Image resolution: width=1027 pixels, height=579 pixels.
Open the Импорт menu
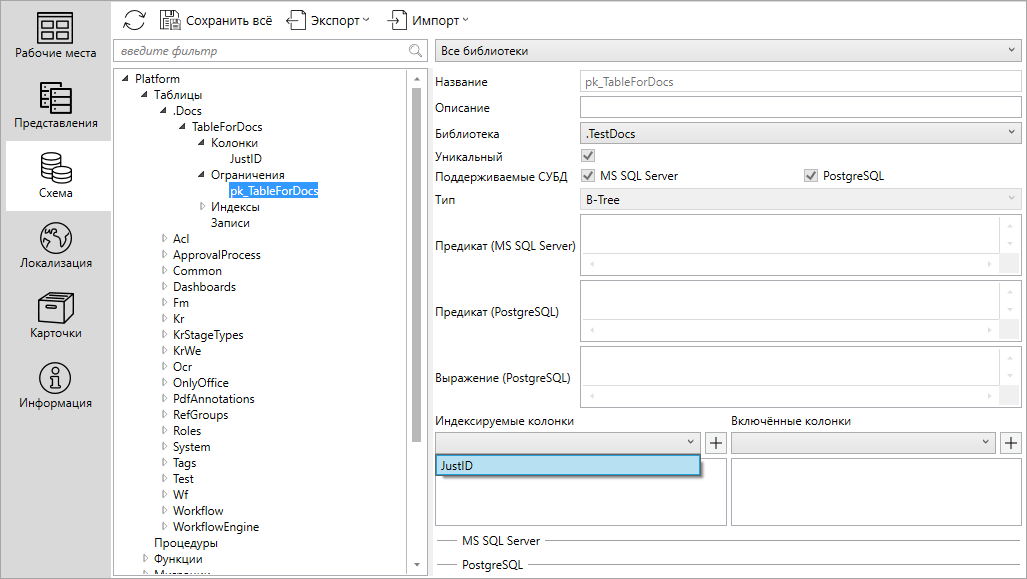tap(428, 20)
